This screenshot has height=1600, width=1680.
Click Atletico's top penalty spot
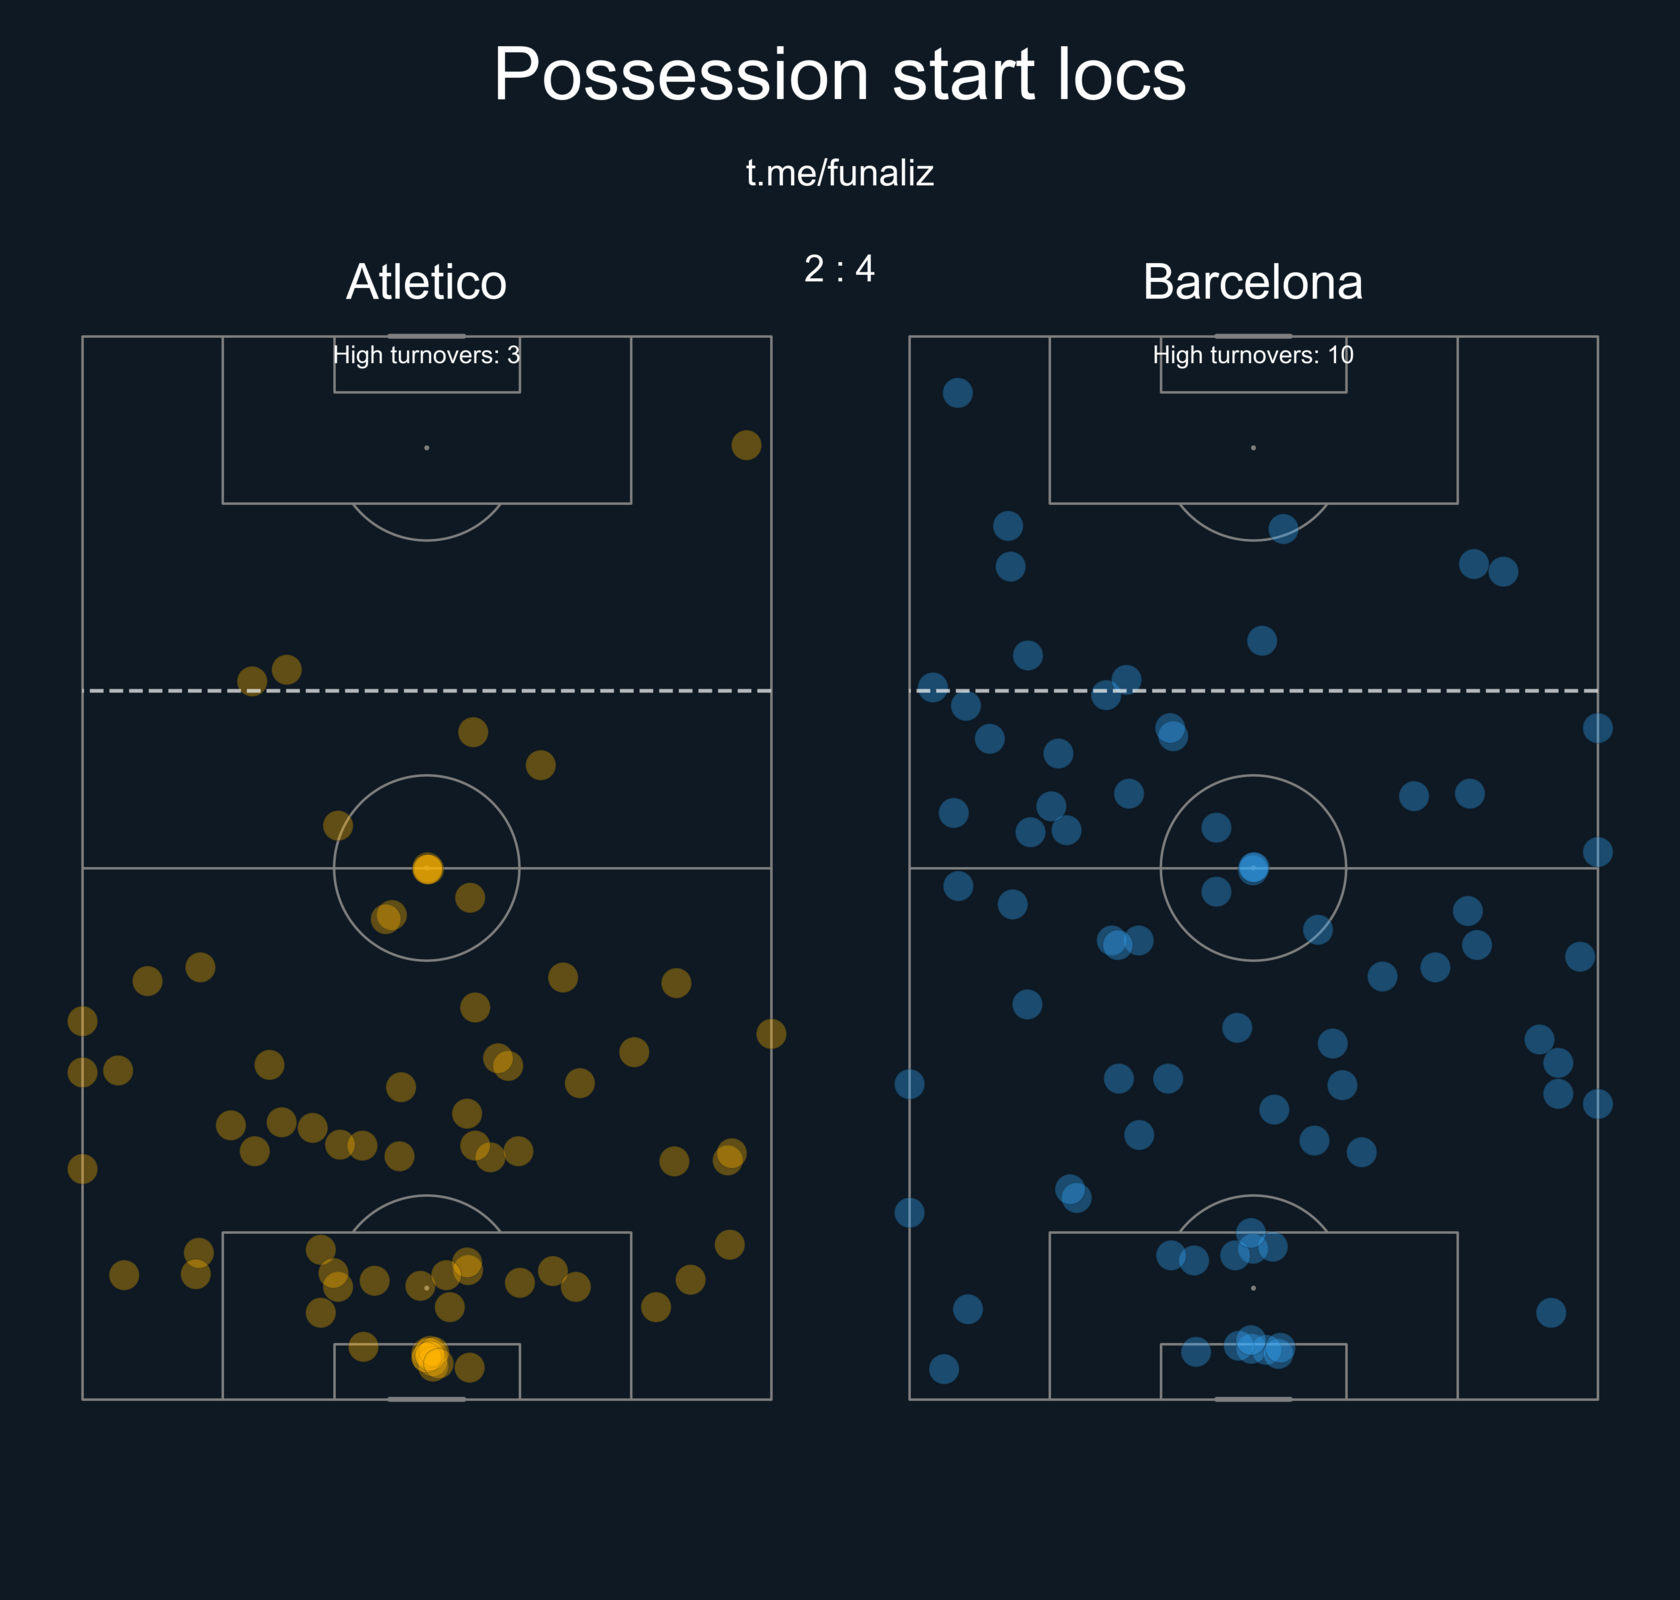[x=427, y=448]
